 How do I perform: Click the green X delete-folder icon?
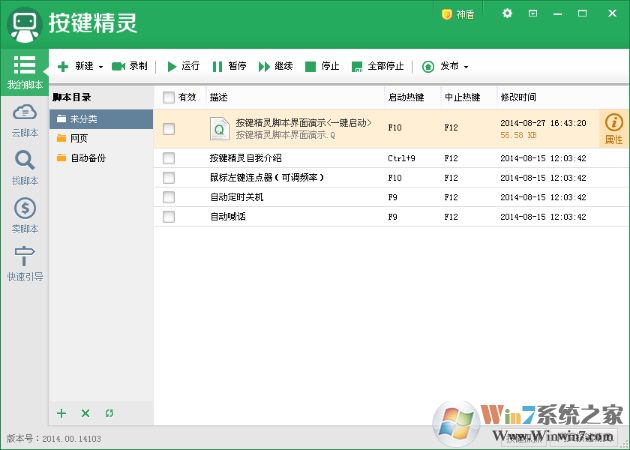tap(85, 413)
